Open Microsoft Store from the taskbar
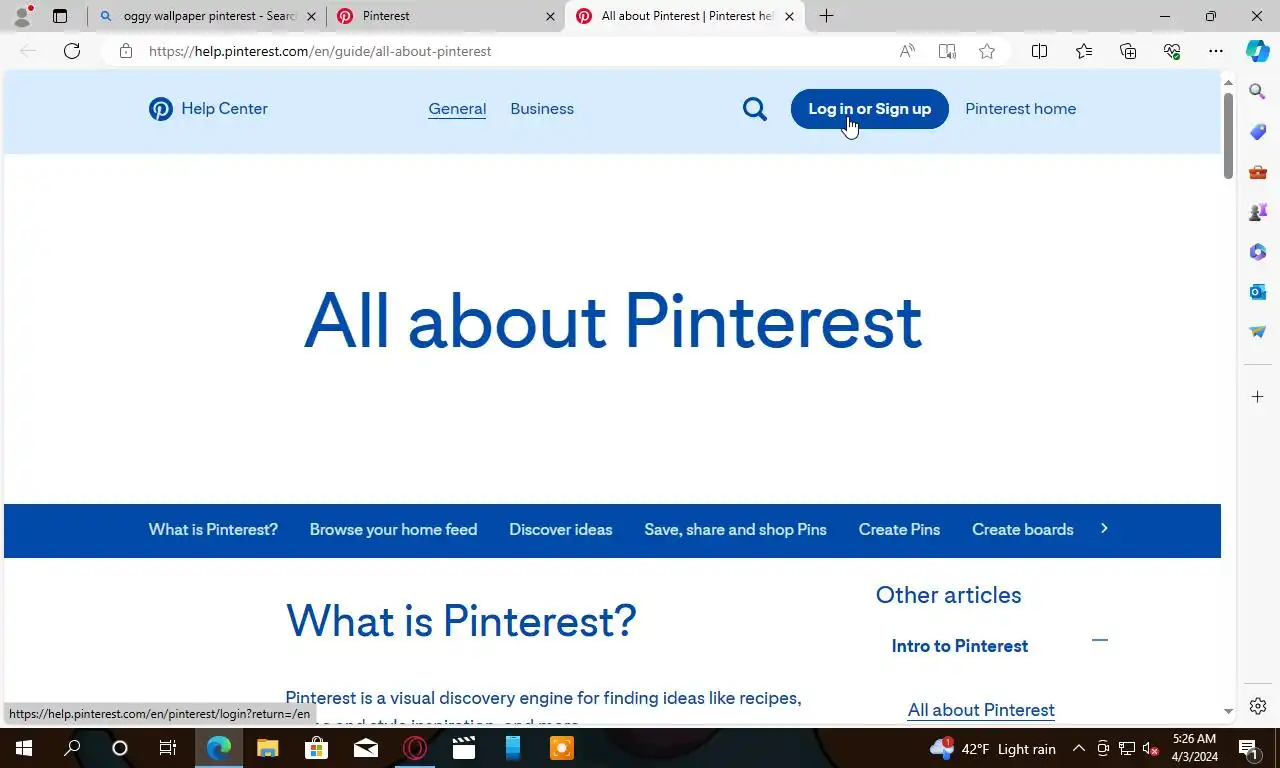This screenshot has width=1280, height=768. pos(316,748)
